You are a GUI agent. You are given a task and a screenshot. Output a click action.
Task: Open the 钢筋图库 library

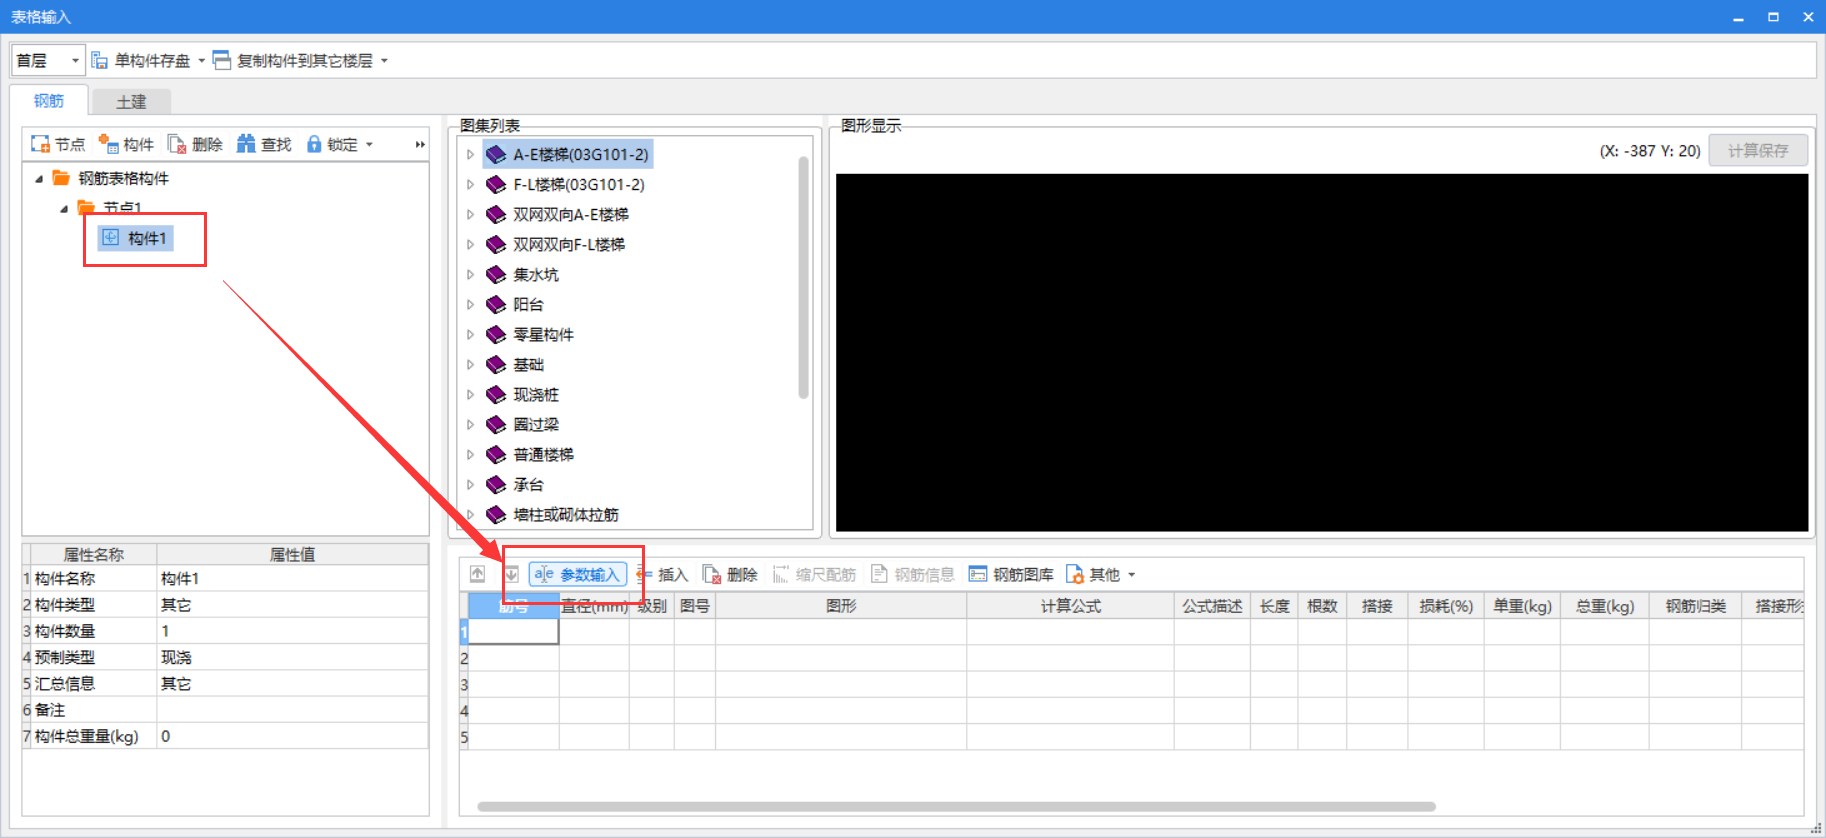click(x=1011, y=574)
